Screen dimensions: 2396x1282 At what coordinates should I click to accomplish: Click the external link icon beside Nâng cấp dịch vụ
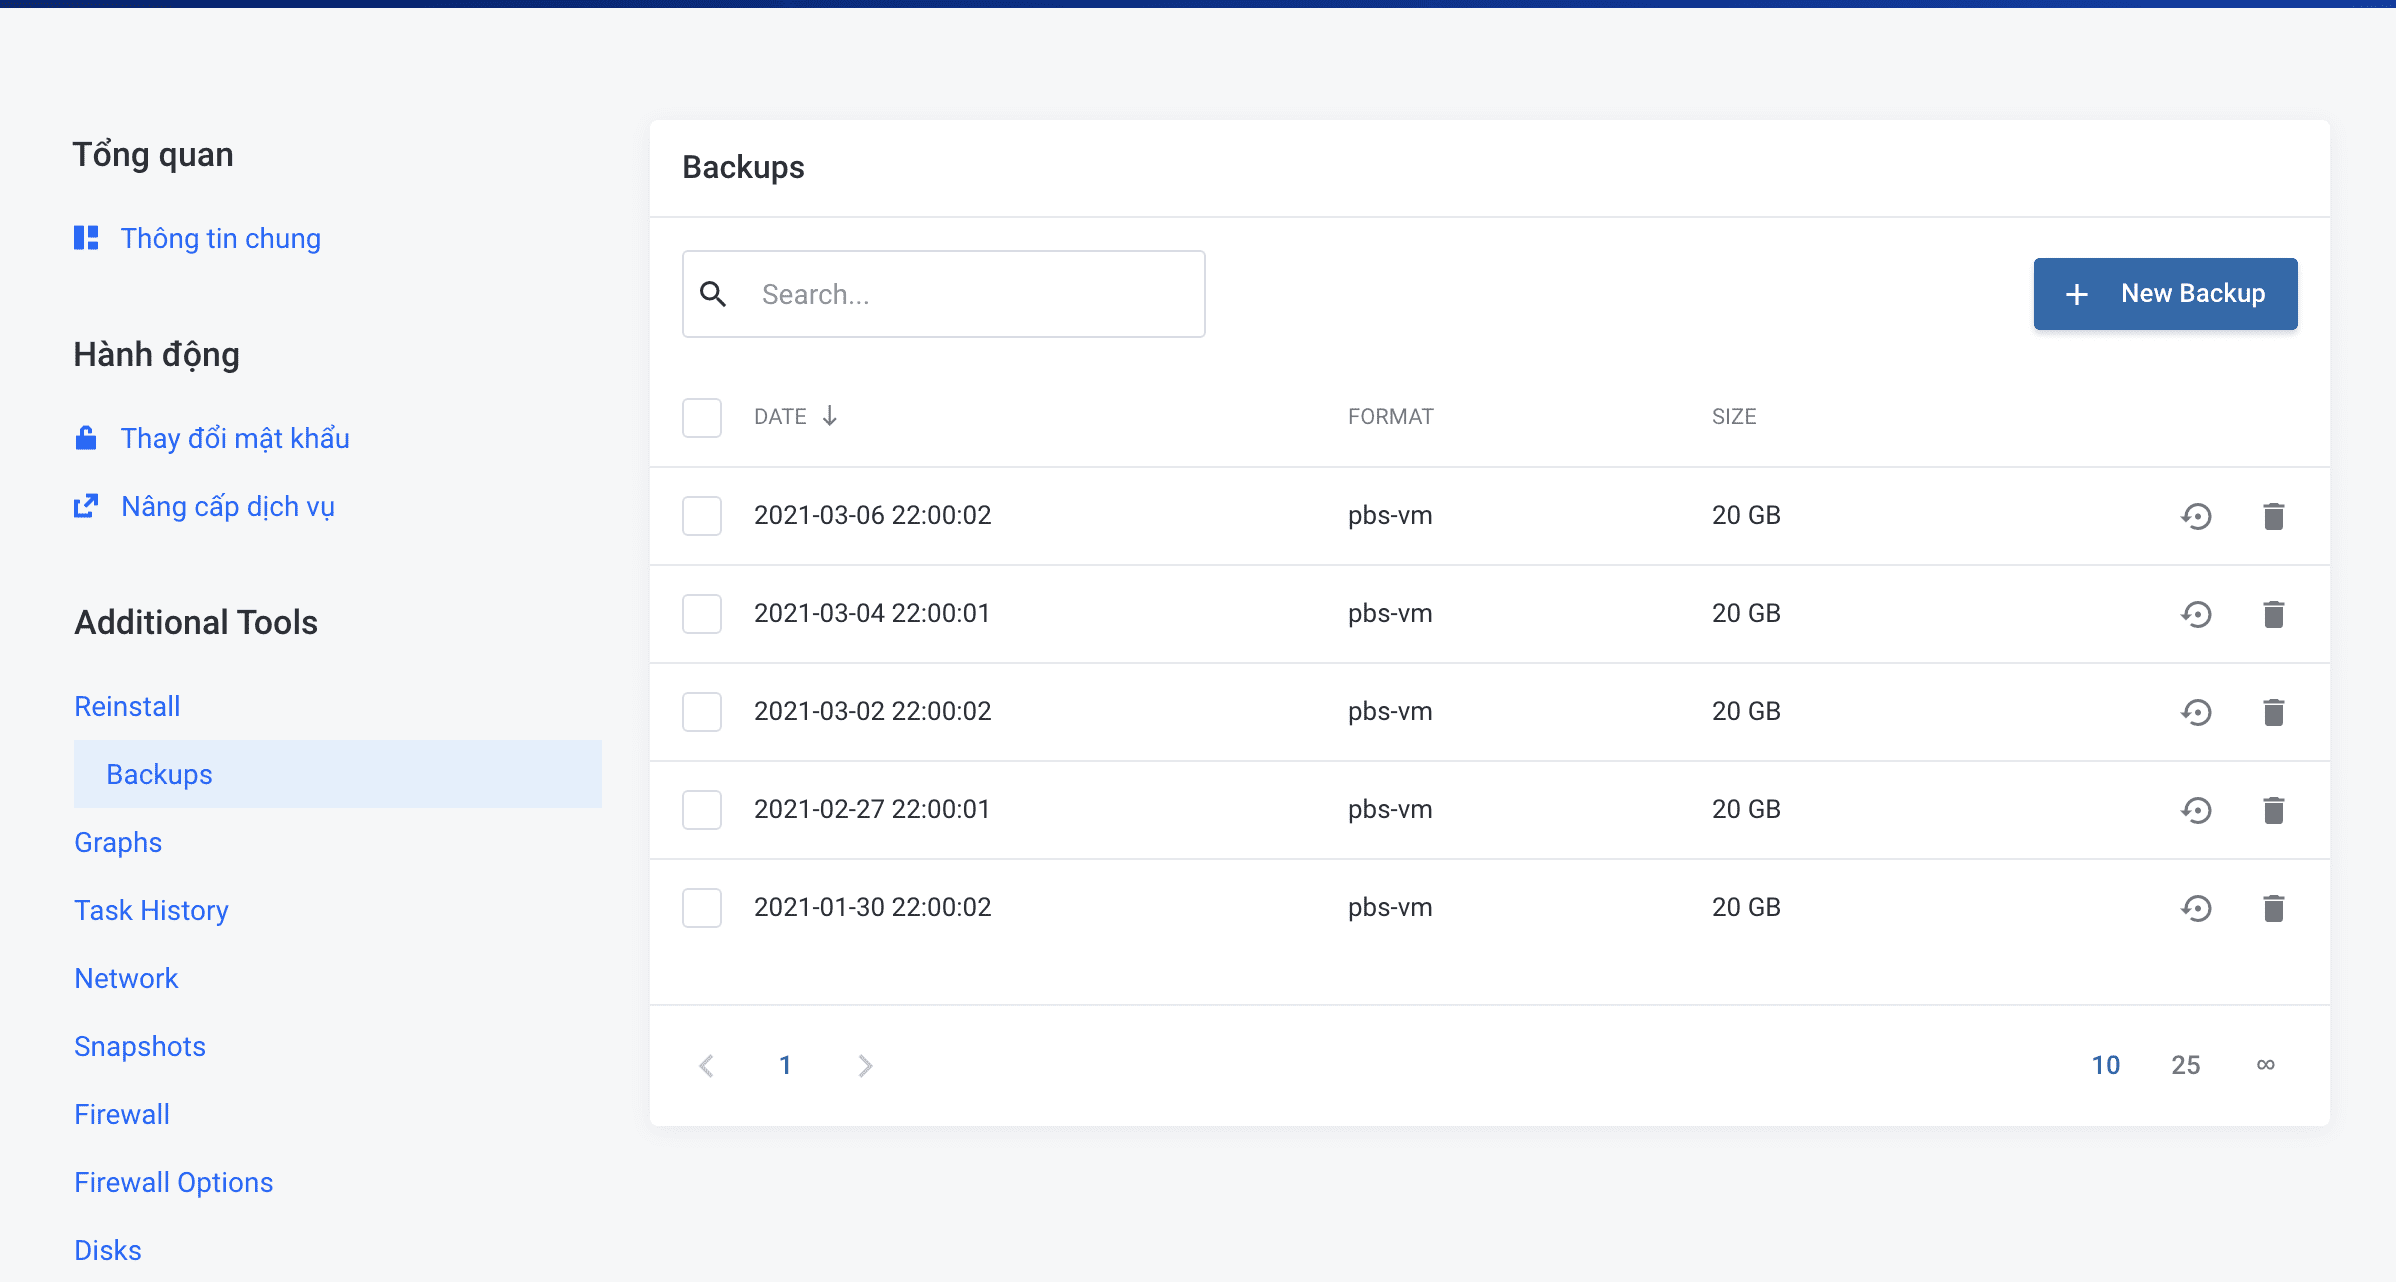[86, 506]
